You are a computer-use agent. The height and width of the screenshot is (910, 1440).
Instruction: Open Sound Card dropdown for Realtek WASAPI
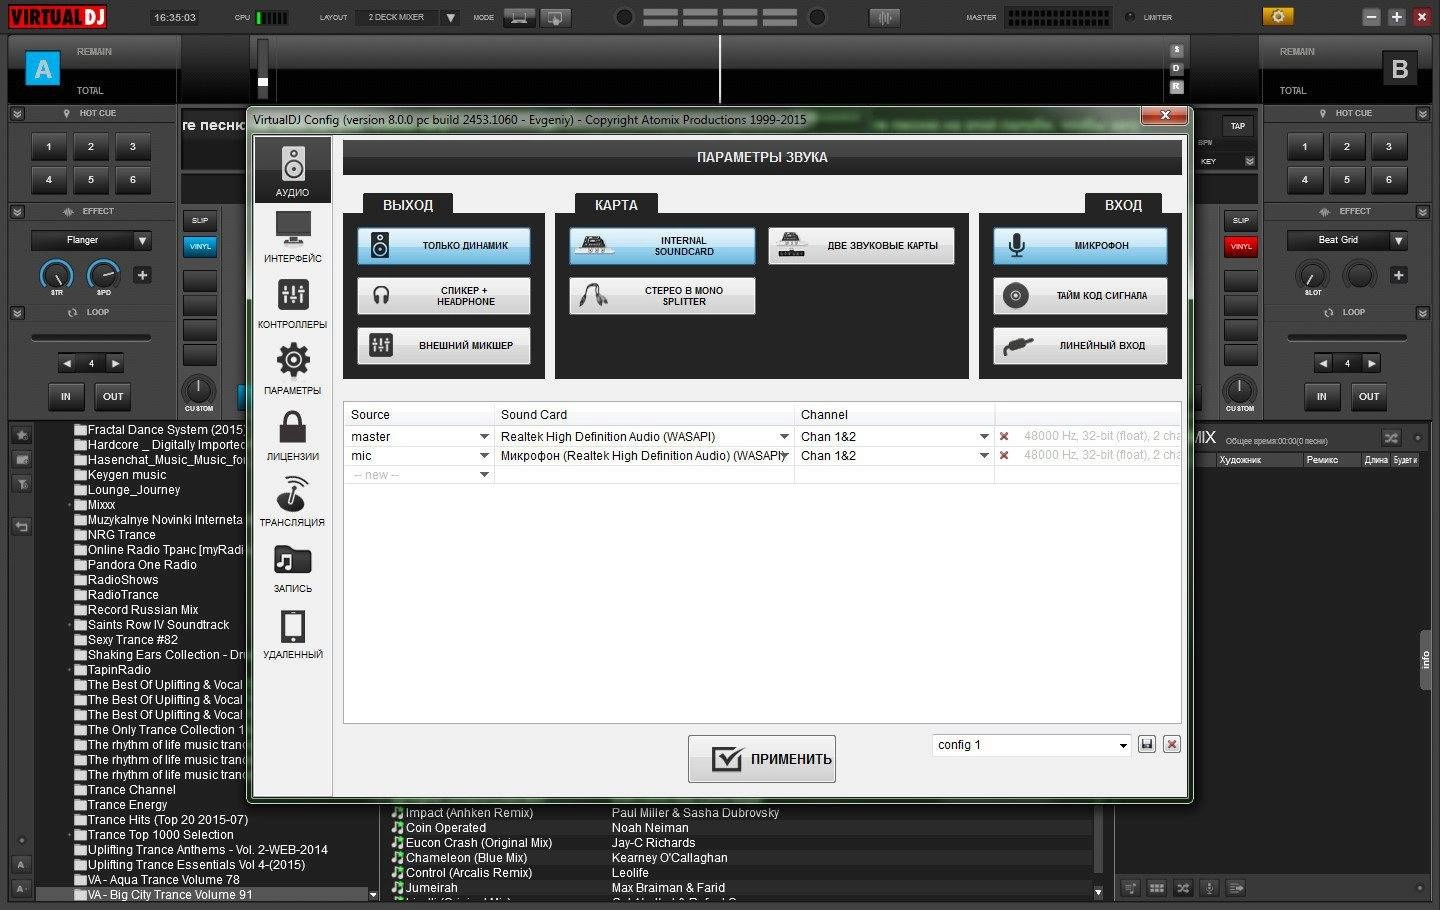point(784,437)
